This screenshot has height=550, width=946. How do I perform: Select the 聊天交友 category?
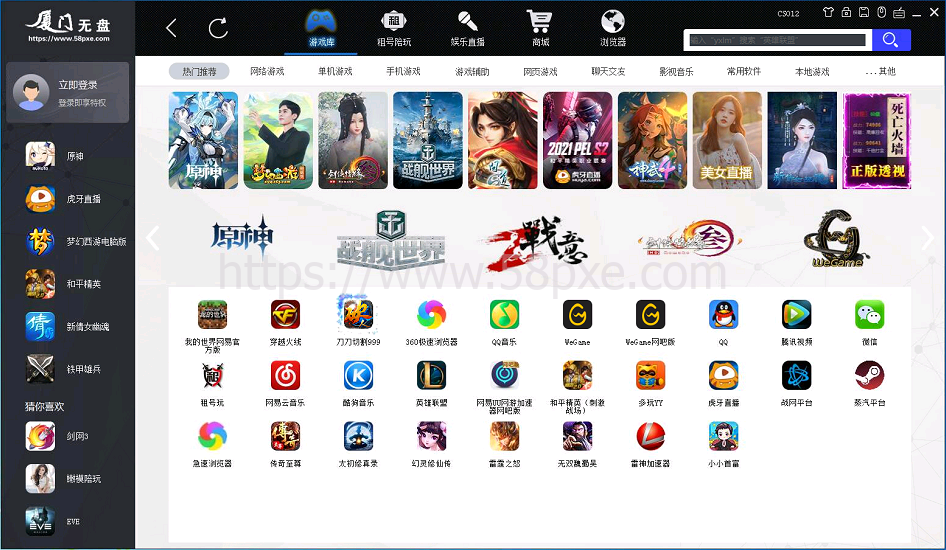click(608, 72)
